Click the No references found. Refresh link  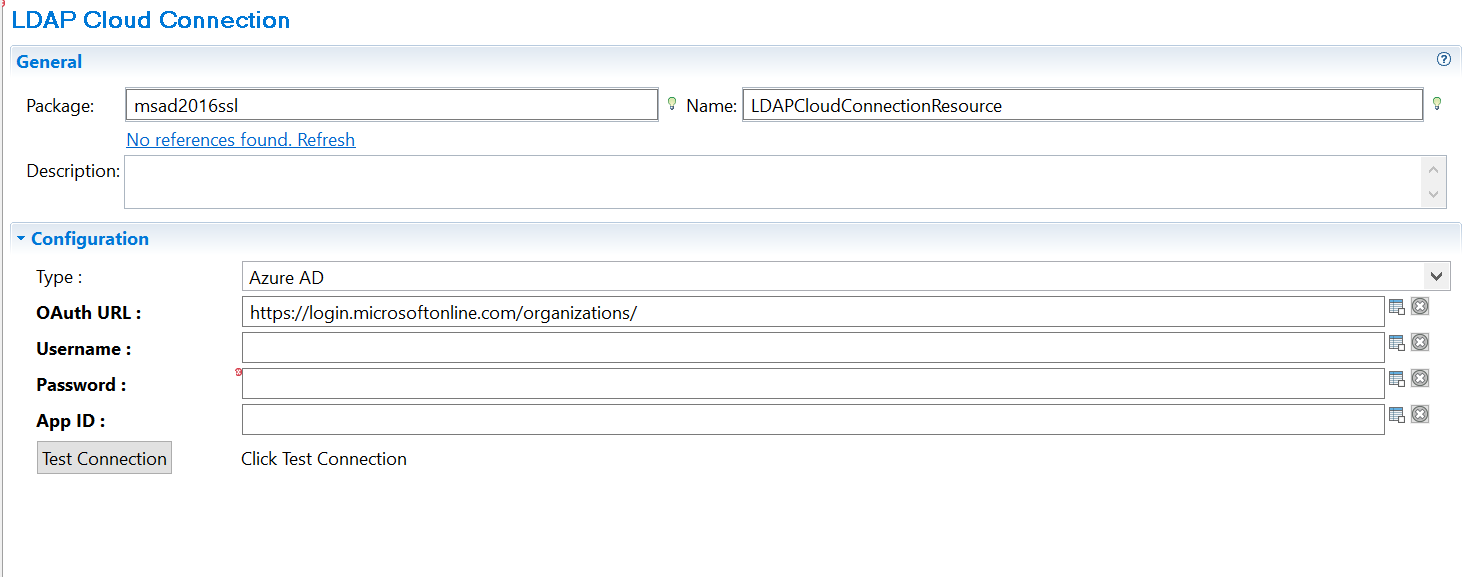tap(240, 140)
